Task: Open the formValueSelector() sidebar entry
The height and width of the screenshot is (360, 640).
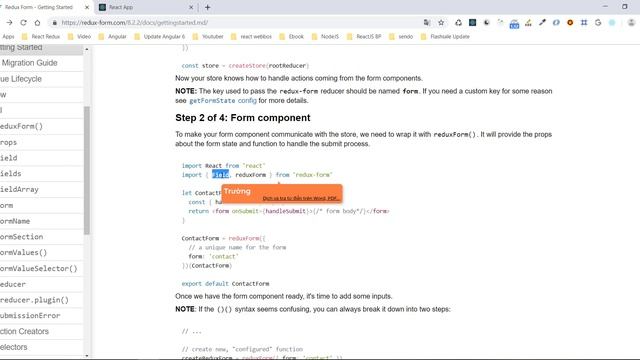Action: click(x=42, y=268)
